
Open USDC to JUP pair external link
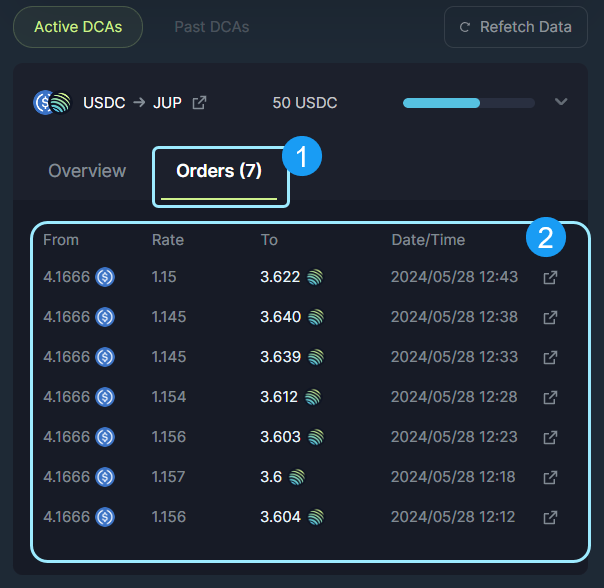[x=199, y=103]
